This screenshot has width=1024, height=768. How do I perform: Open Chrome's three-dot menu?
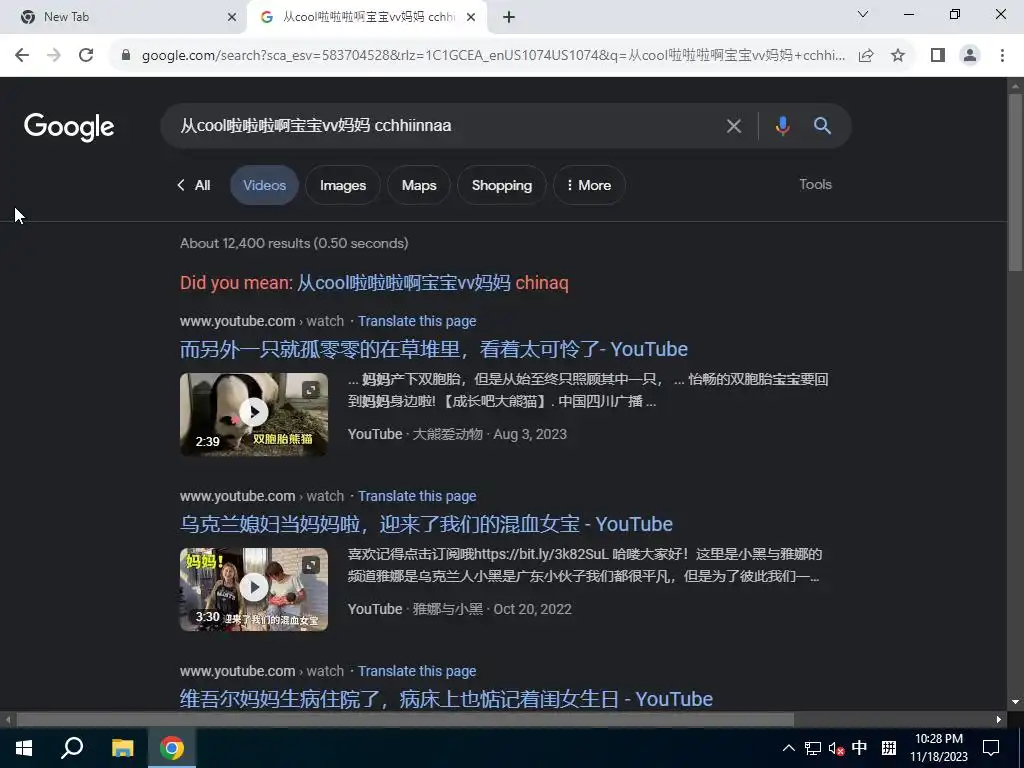pyautogui.click(x=1002, y=56)
